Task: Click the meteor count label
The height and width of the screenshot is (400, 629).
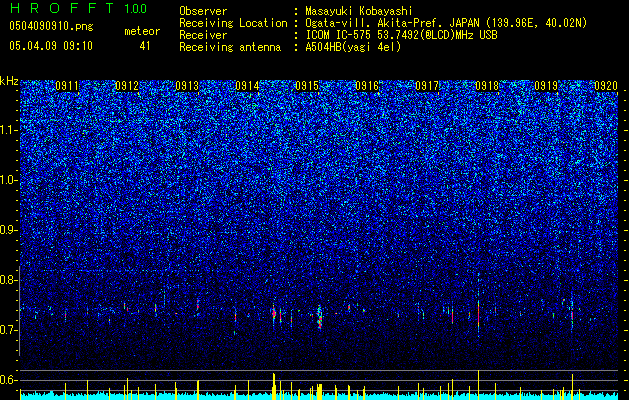Action: pyautogui.click(x=142, y=31)
